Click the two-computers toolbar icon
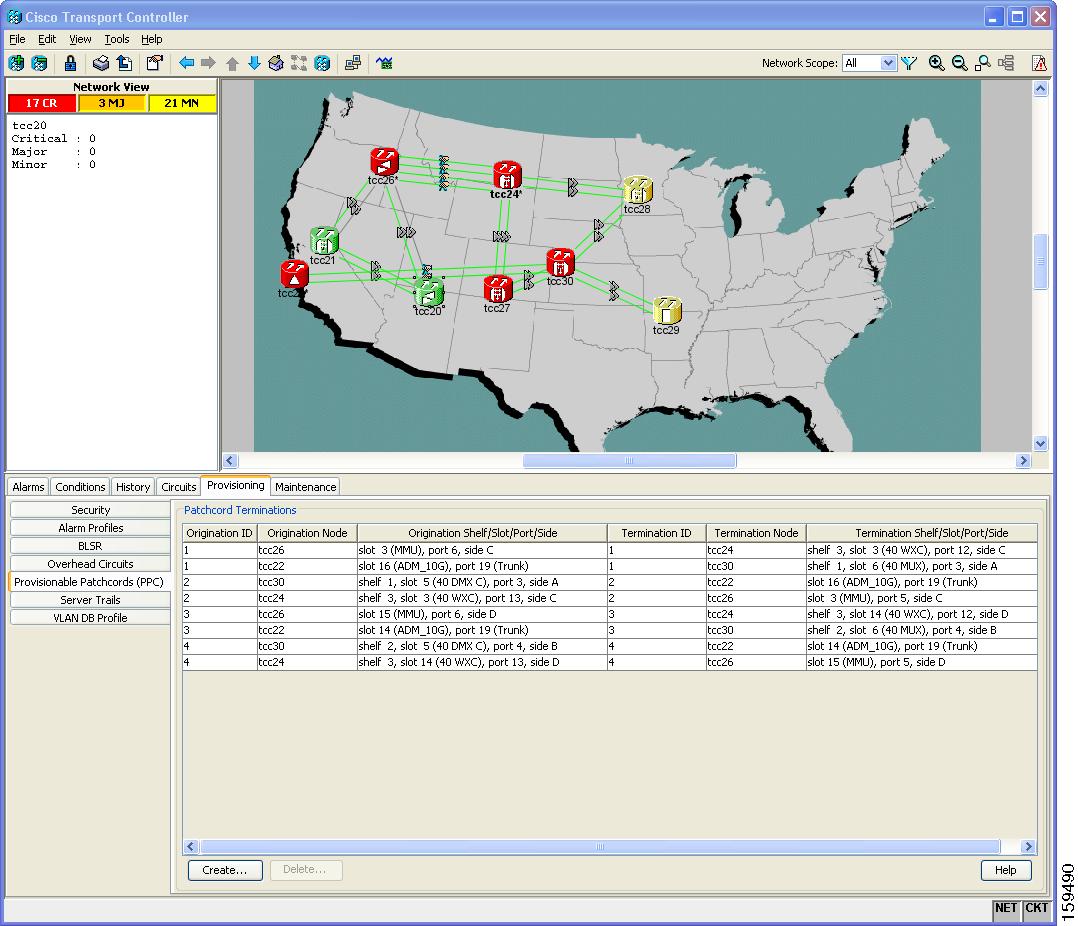The image size is (1078, 926). tap(353, 63)
